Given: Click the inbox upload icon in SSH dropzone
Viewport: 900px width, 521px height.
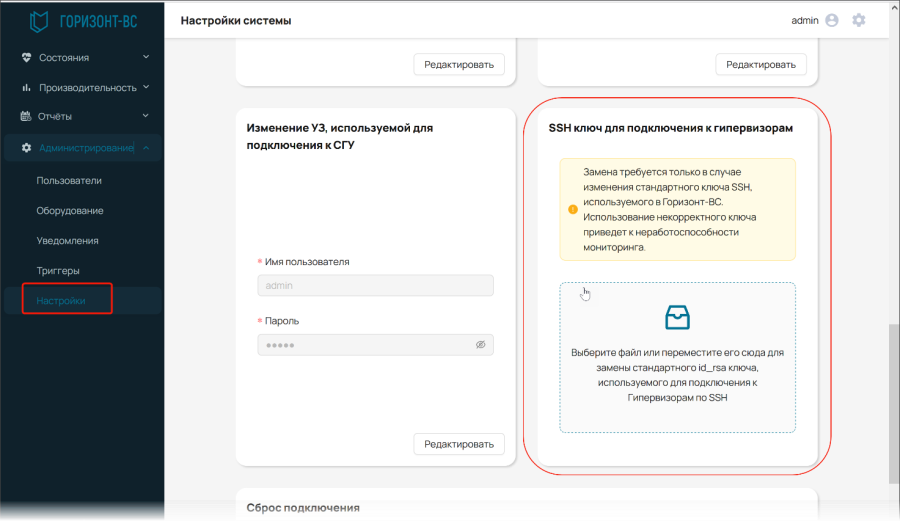Looking at the screenshot, I should [677, 317].
